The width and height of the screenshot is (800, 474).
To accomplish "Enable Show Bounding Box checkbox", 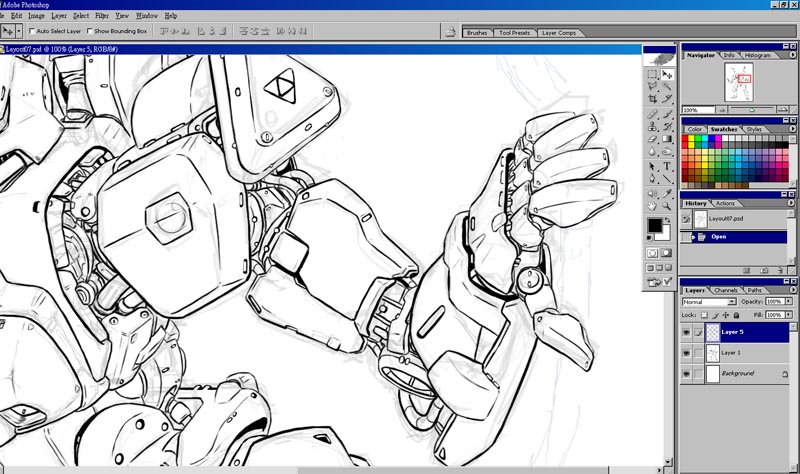I will 90,31.
